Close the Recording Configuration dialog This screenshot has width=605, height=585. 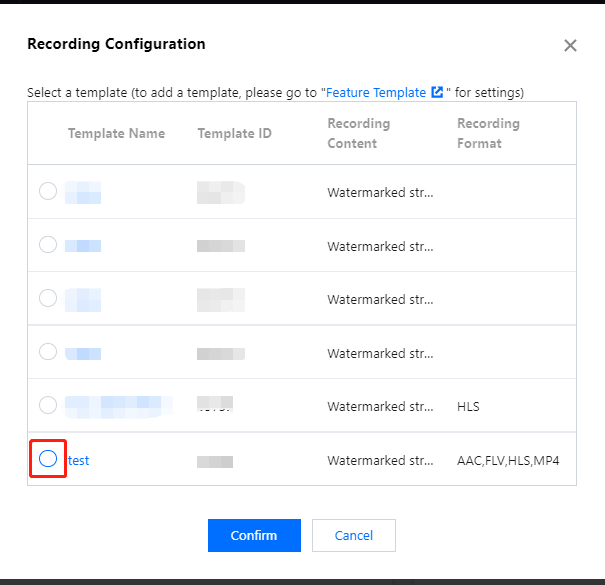pyautogui.click(x=570, y=45)
